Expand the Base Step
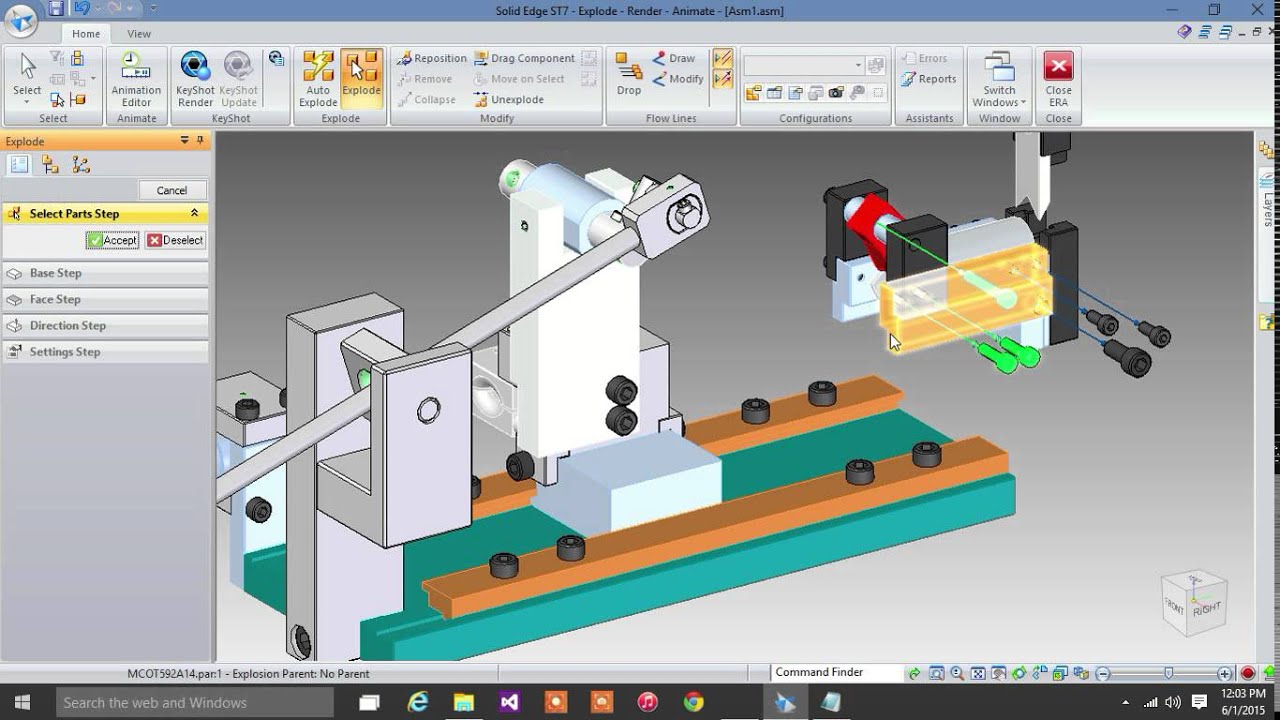Screen dimensions: 1280x720 point(105,273)
